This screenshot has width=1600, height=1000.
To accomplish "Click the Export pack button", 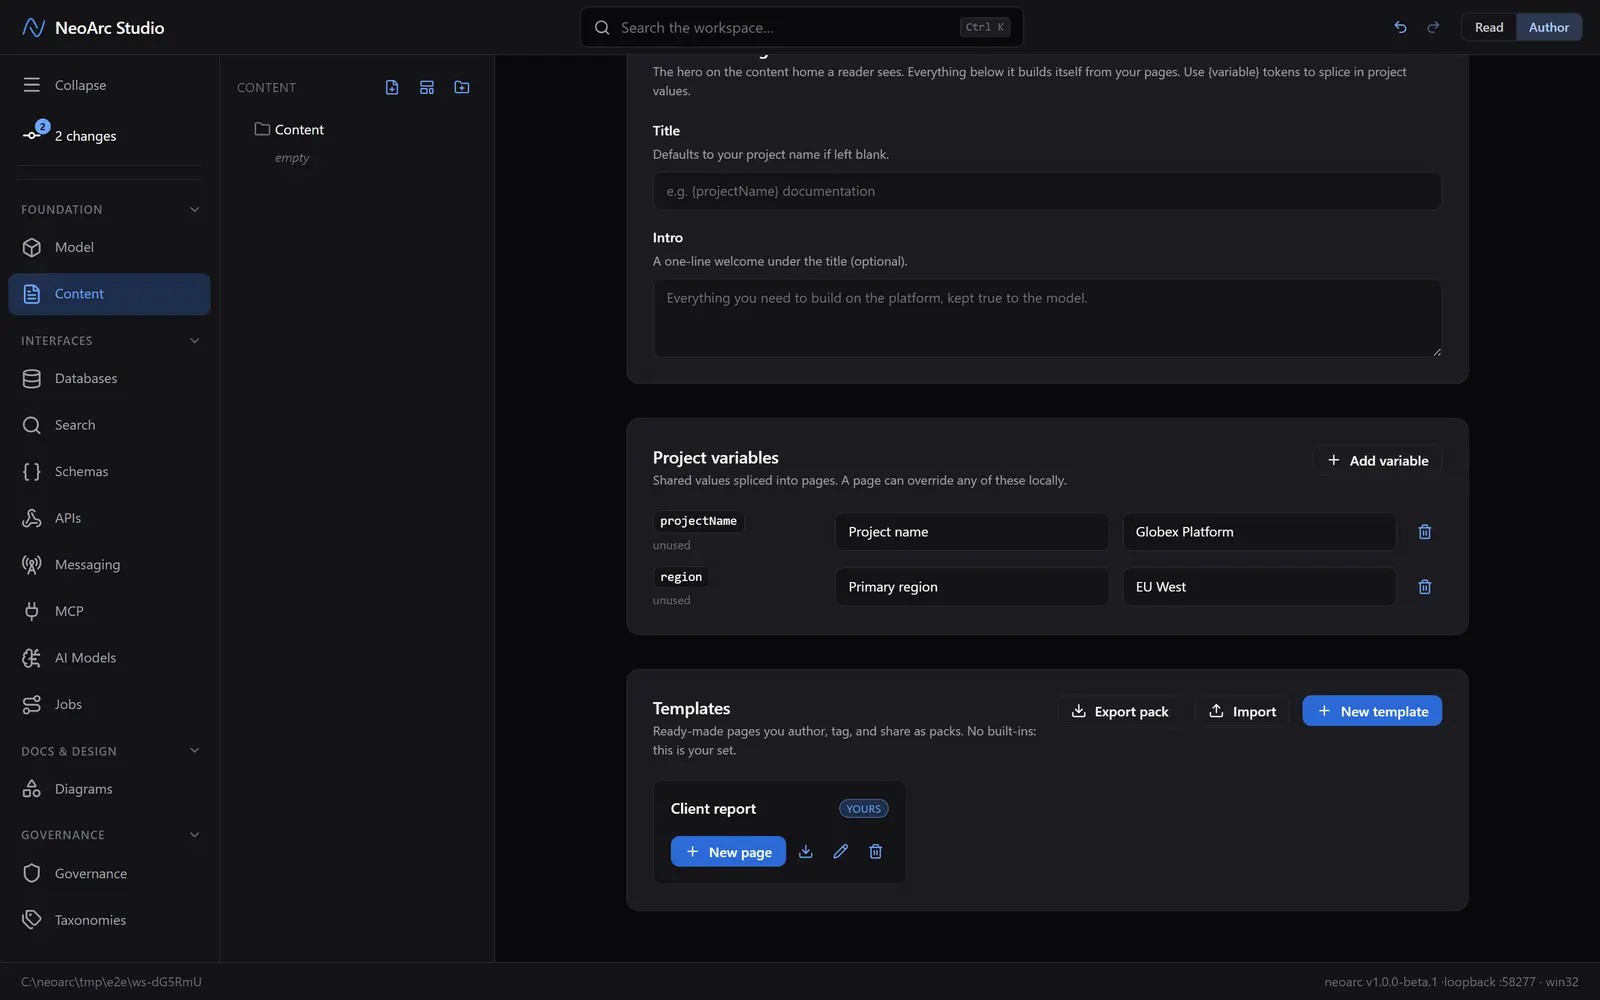I will point(1119,711).
